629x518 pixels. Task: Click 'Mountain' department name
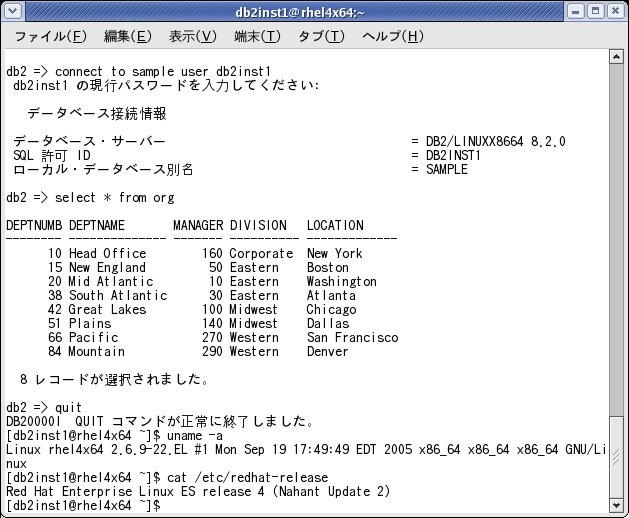pos(97,351)
